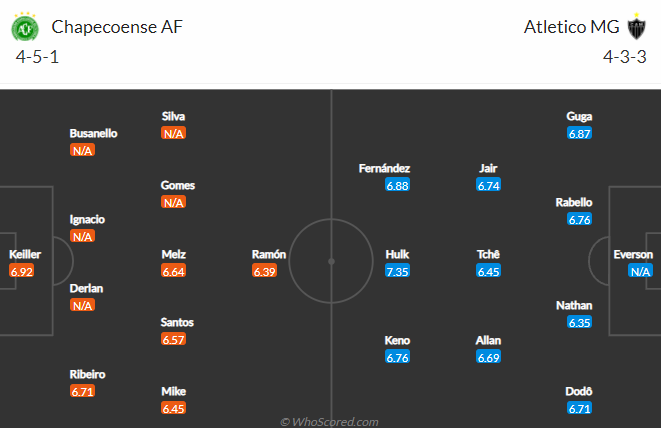Open the Atletico MG team name link

[571, 27]
